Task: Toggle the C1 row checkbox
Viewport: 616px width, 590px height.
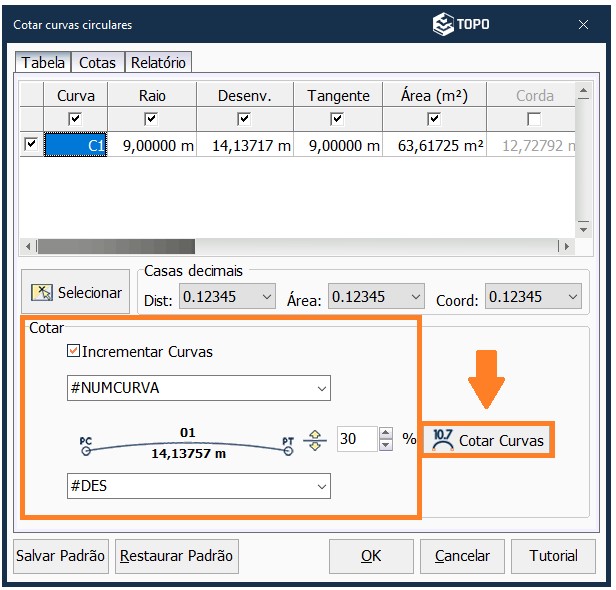Action: tap(31, 145)
